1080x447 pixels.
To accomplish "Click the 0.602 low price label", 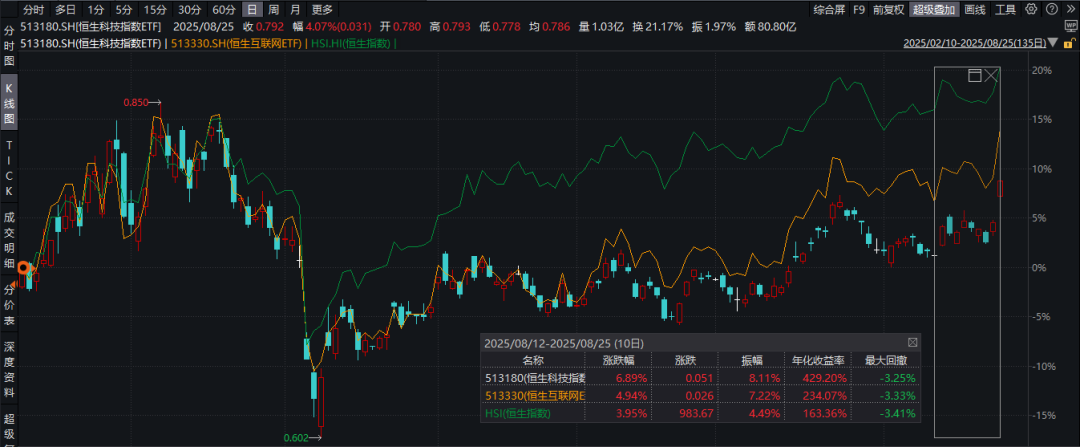I will tap(295, 437).
